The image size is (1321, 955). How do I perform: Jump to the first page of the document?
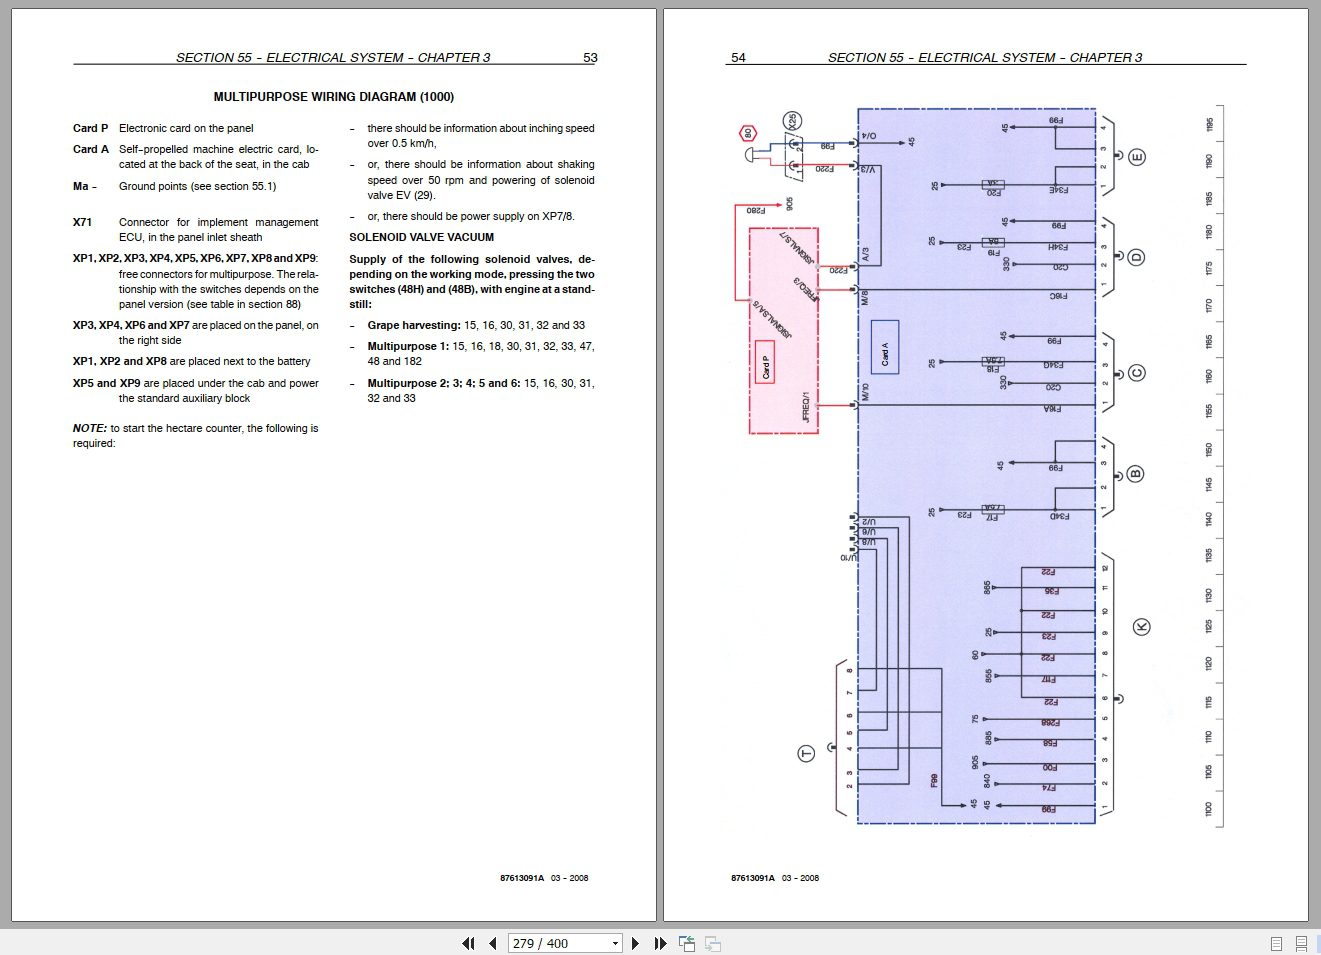click(x=468, y=943)
